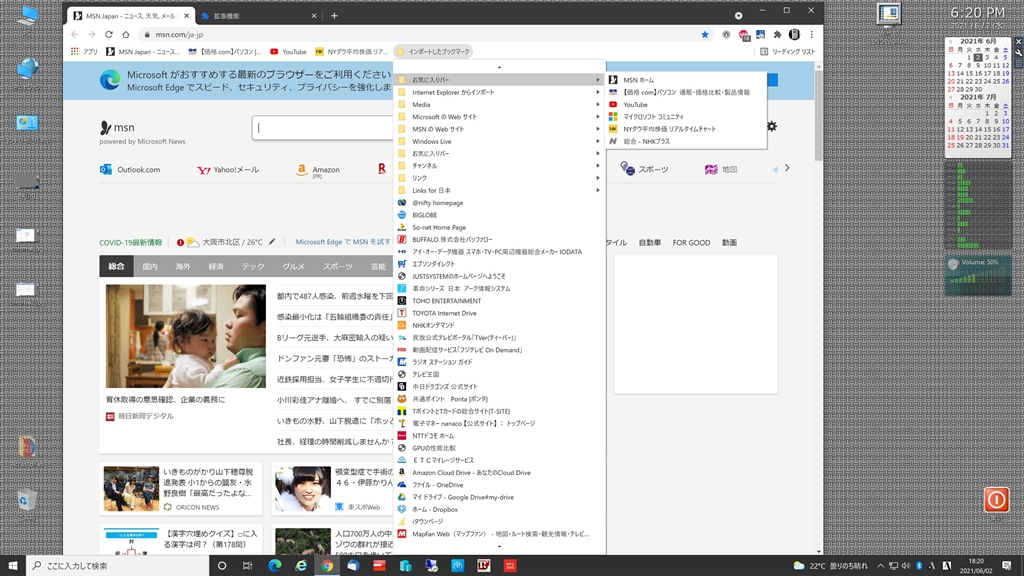Expand the リンク bookmark folder
Screen dimensions: 1024x576
[x=498, y=178]
